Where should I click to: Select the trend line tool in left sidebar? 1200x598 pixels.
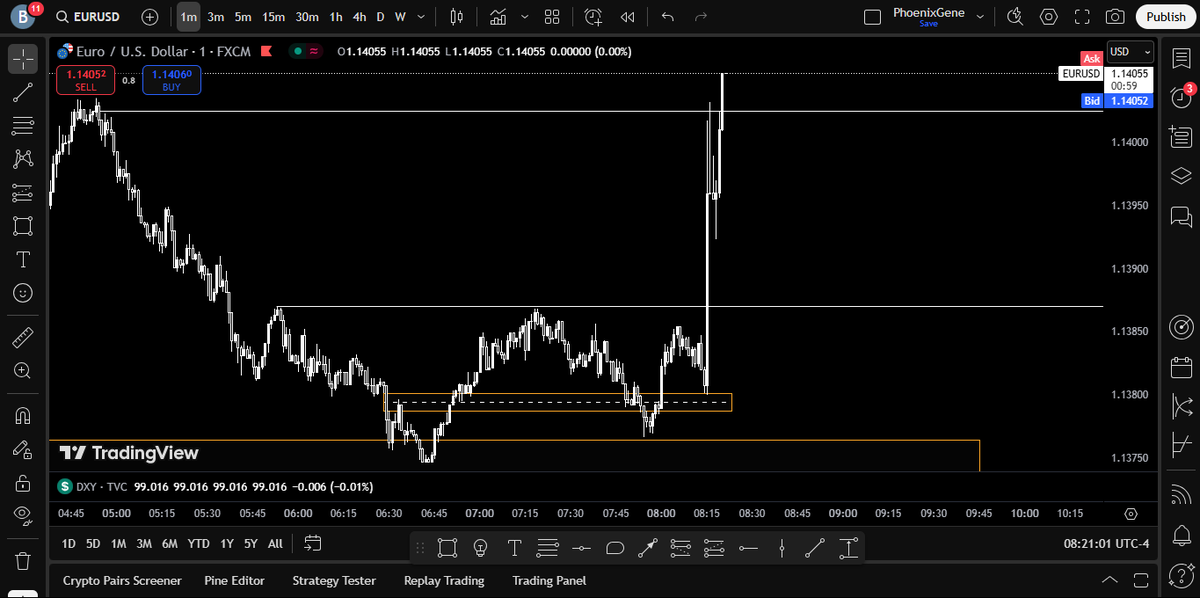(23, 92)
